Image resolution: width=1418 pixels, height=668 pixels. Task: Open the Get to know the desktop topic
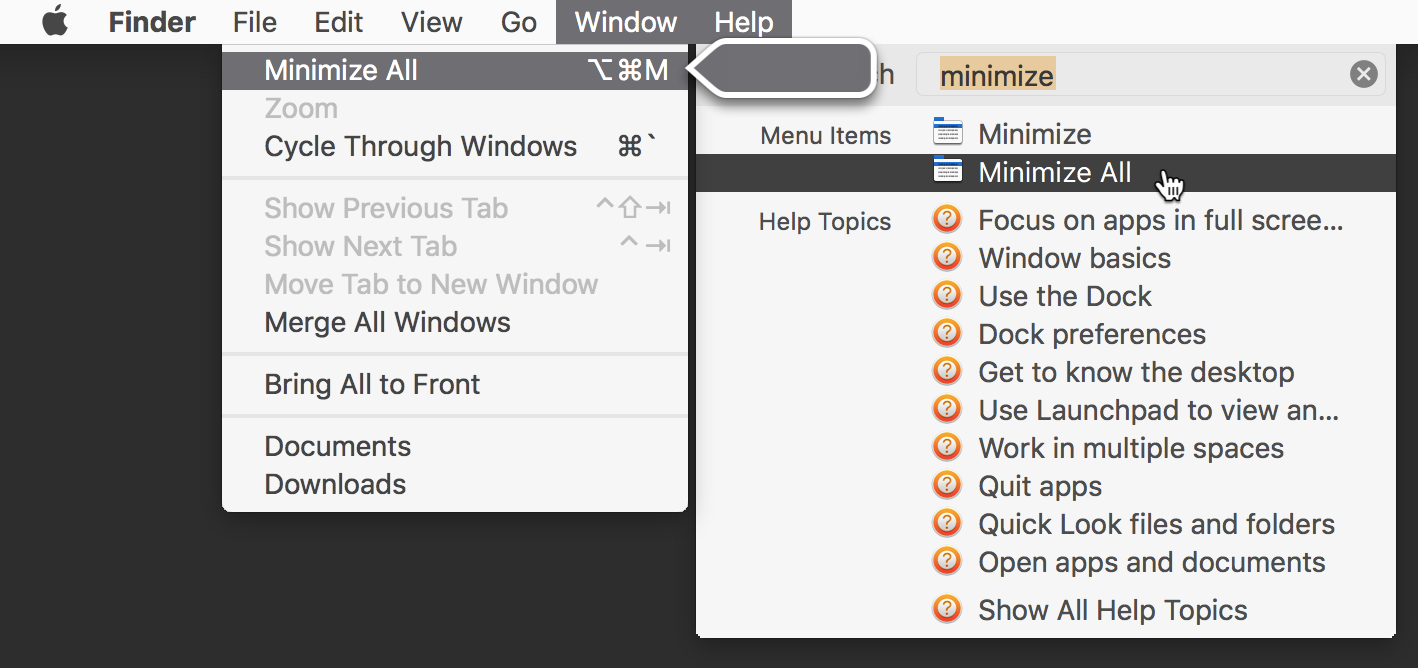coord(1136,372)
